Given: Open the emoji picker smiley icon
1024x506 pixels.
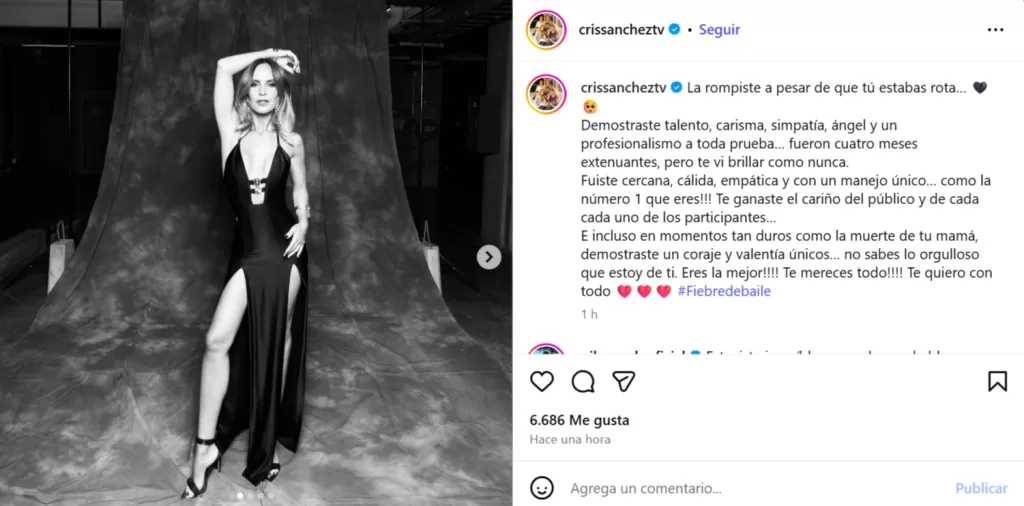Looking at the screenshot, I should 542,488.
